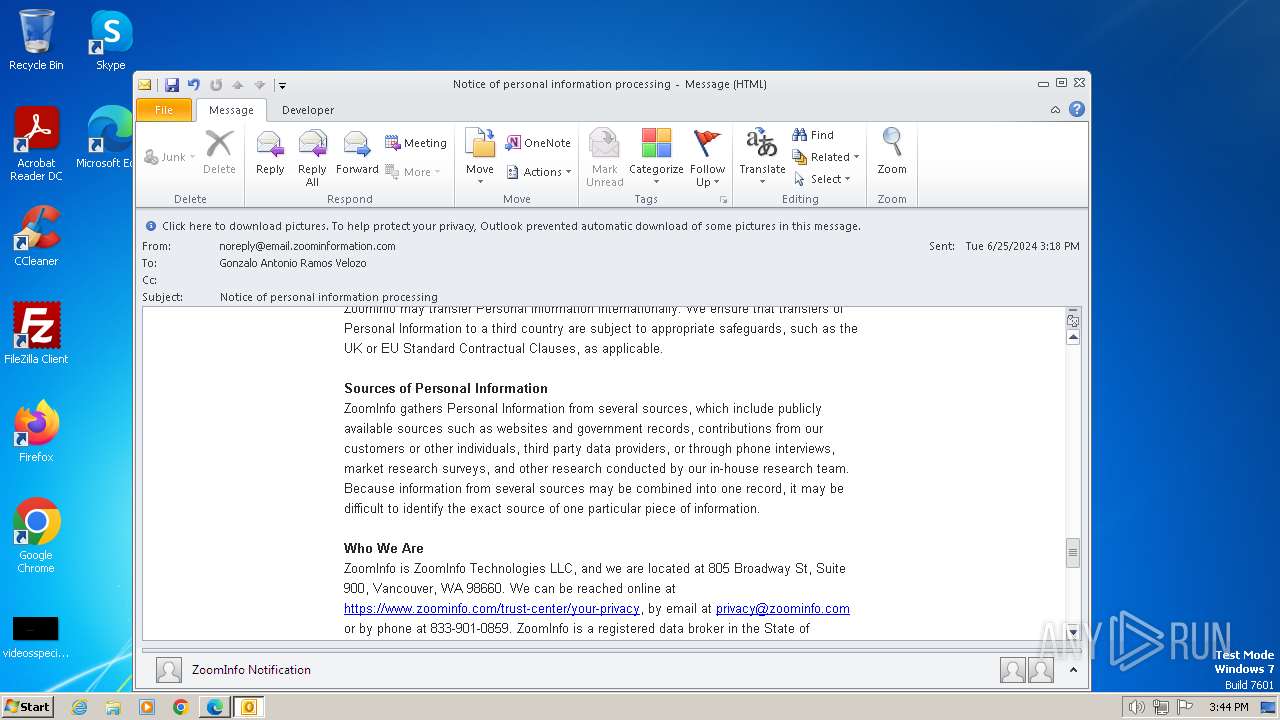Viewport: 1280px width, 720px height.
Task: Open the File tab
Action: (x=164, y=110)
